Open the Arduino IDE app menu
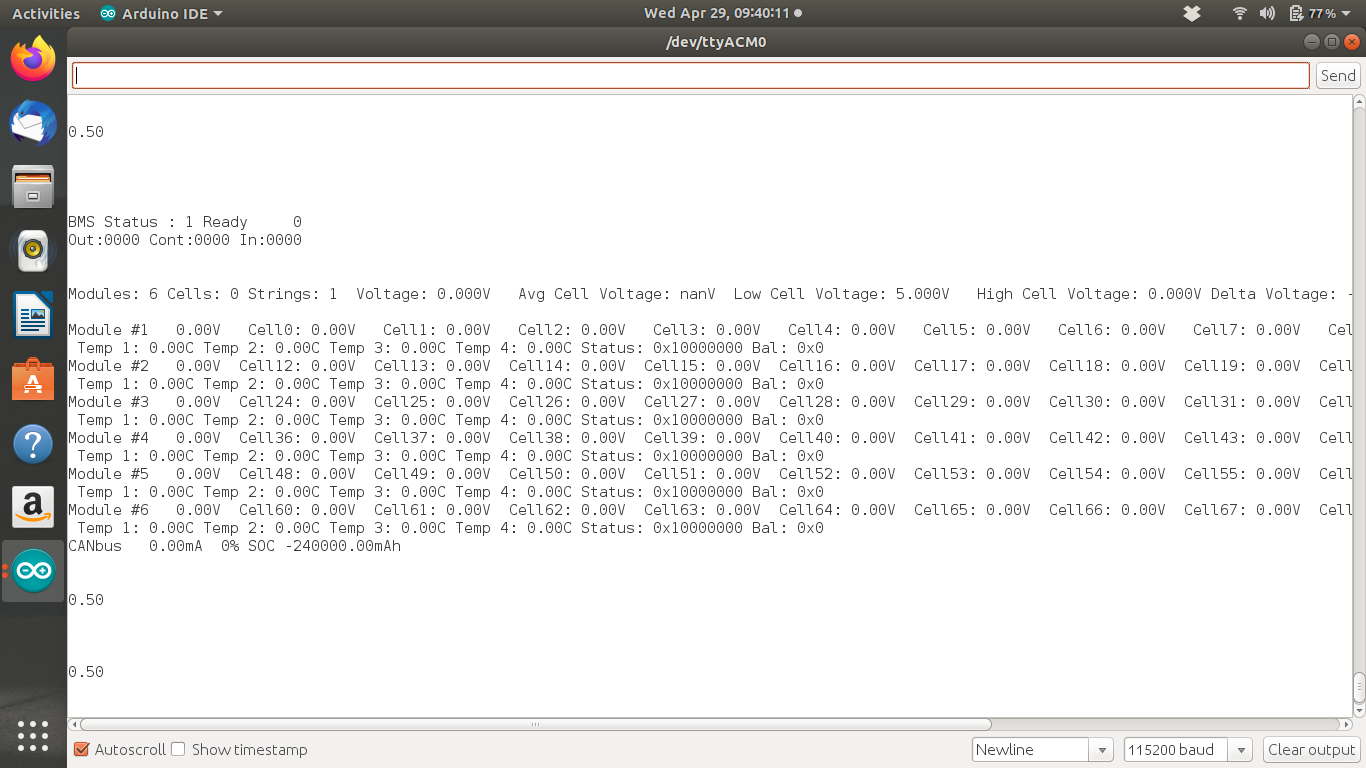Screen dimensions: 1366x768 coord(162,14)
